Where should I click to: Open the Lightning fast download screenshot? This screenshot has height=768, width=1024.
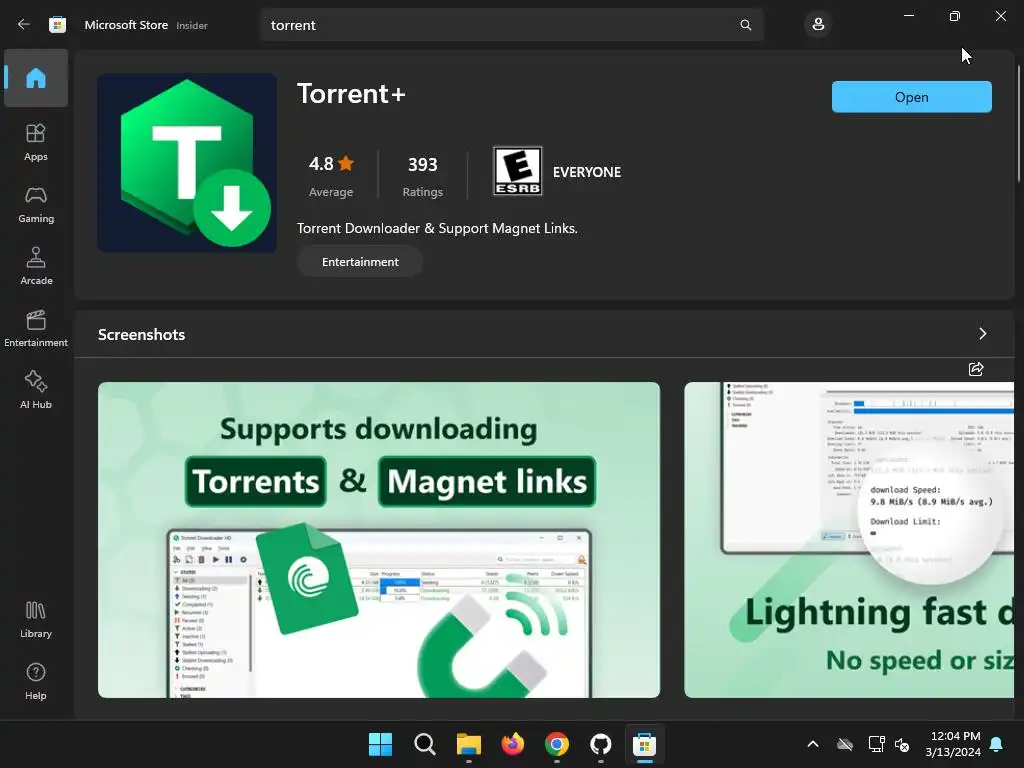coord(849,539)
